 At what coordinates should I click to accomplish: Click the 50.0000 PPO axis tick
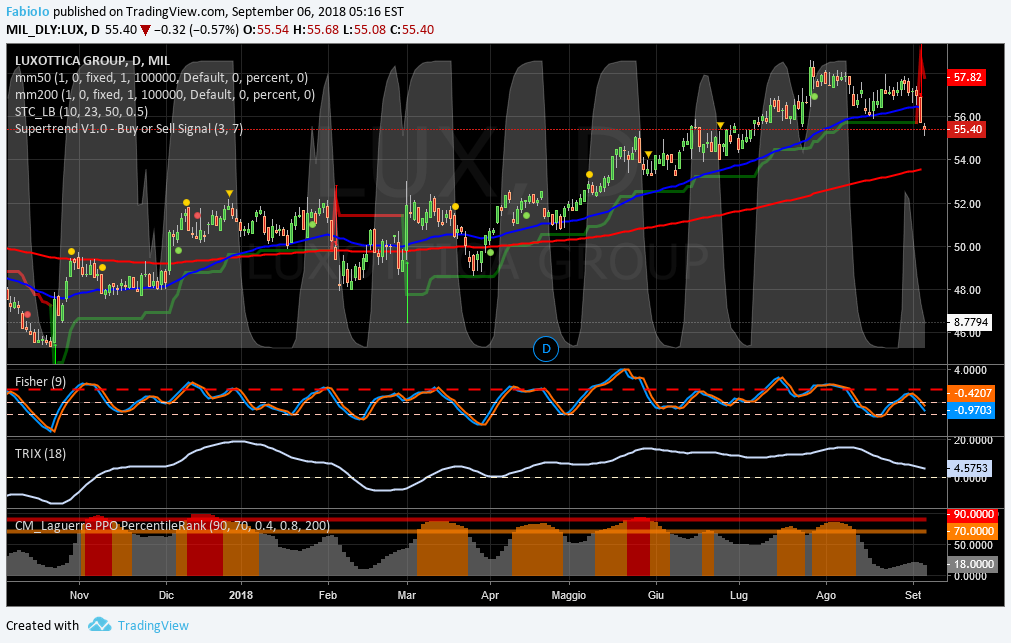(x=971, y=546)
